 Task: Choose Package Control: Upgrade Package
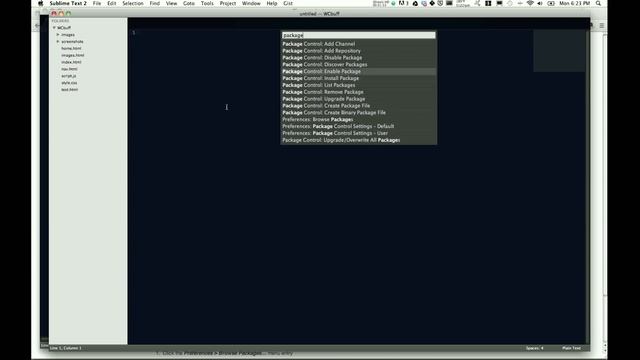pos(358,99)
